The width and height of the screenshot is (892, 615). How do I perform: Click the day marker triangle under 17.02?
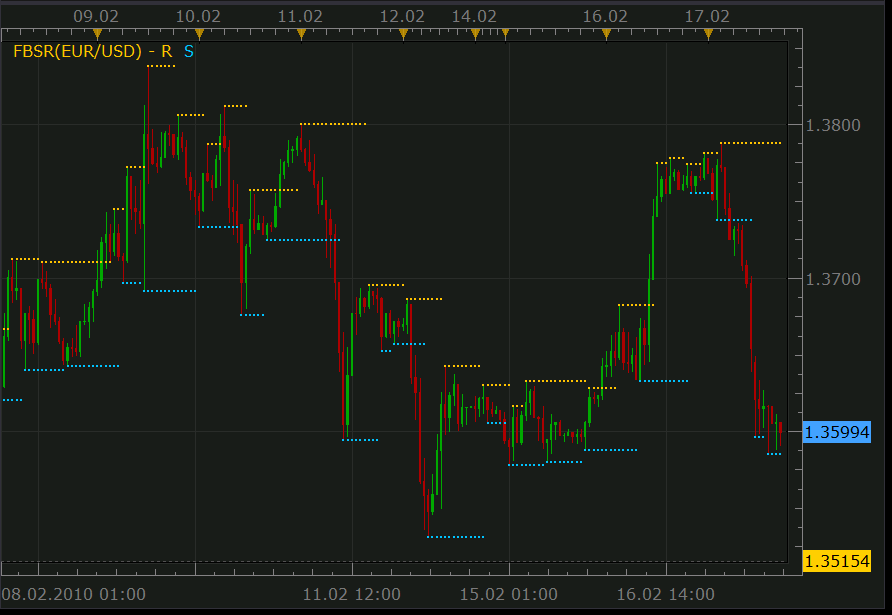708,34
